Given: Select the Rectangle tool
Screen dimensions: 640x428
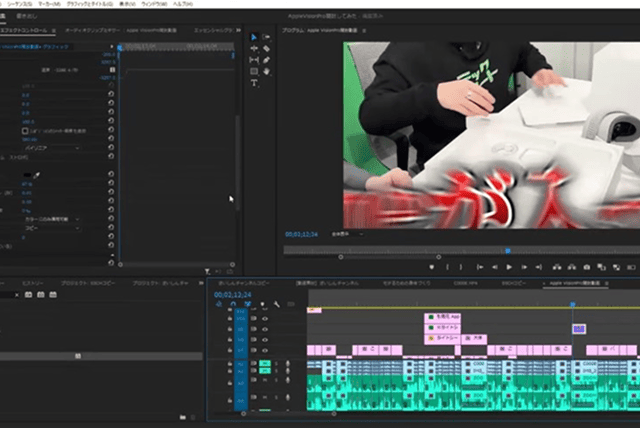Looking at the screenshot, I should (254, 71).
